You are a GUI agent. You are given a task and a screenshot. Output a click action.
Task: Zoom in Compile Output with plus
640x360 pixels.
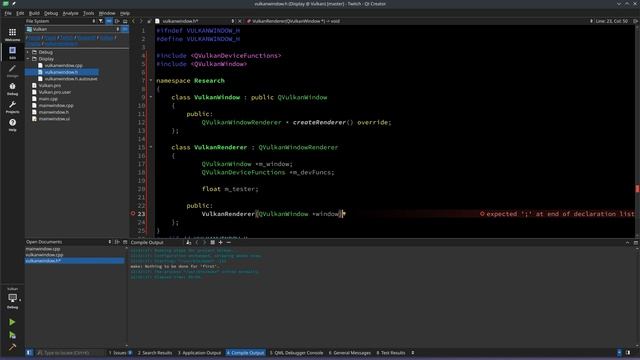(221, 242)
